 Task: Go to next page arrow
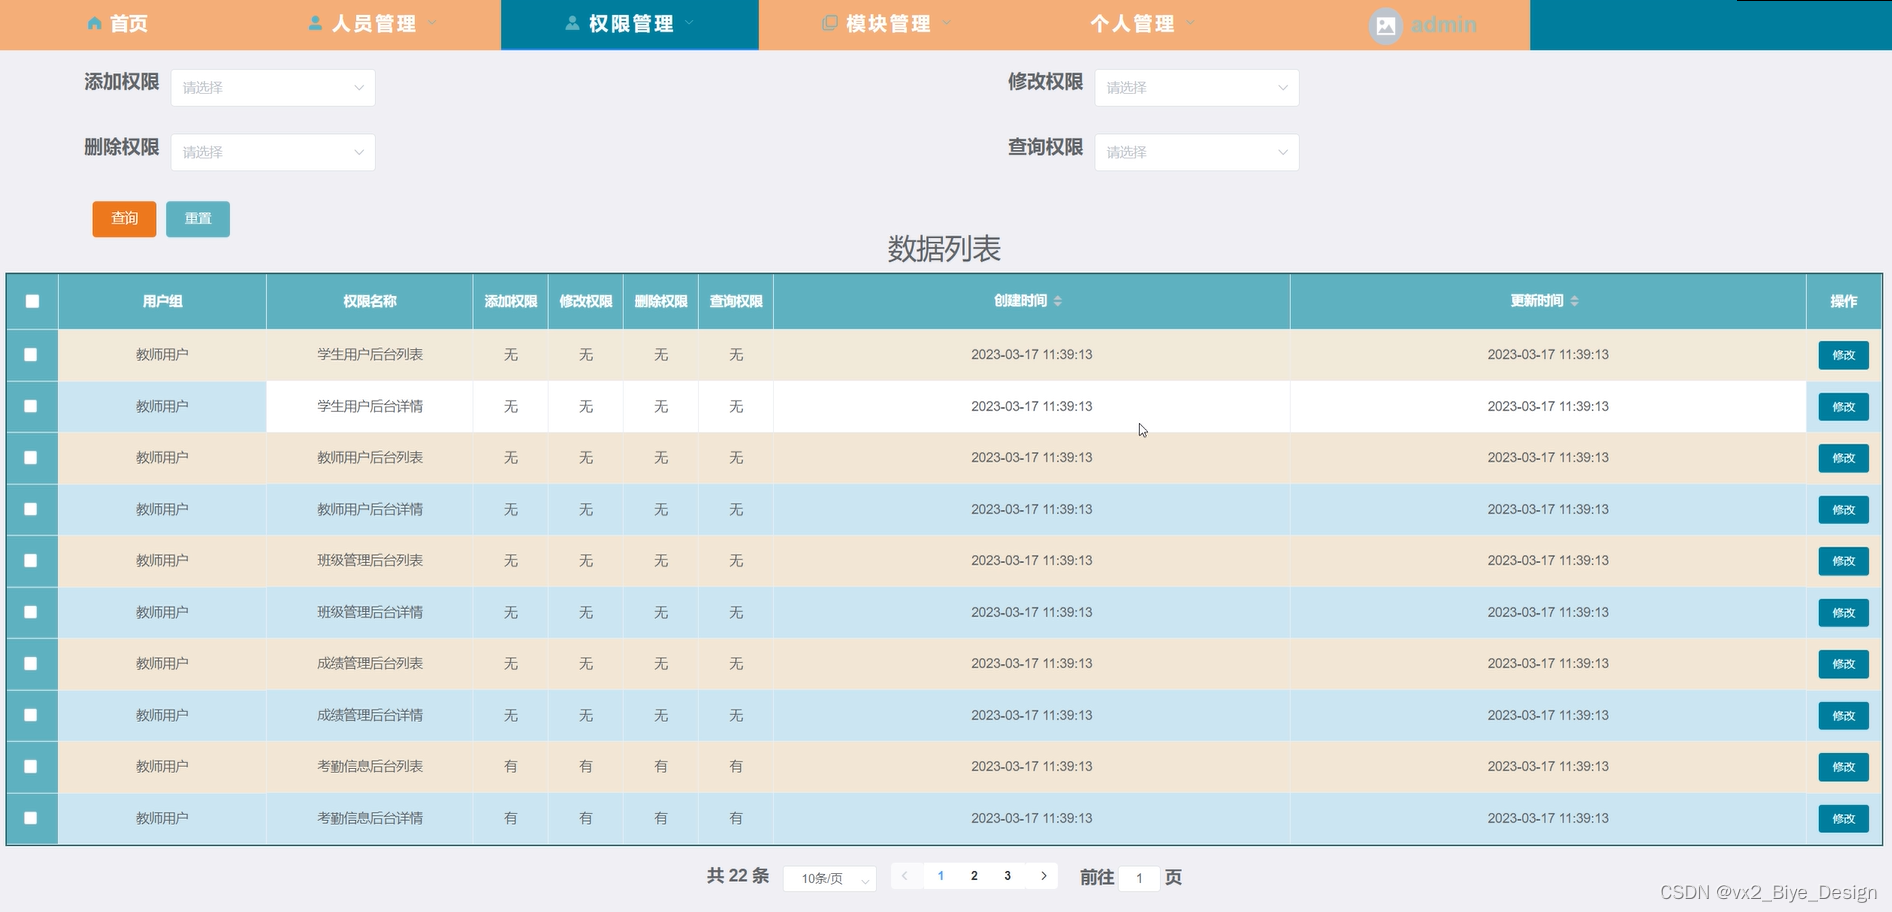click(x=1043, y=876)
